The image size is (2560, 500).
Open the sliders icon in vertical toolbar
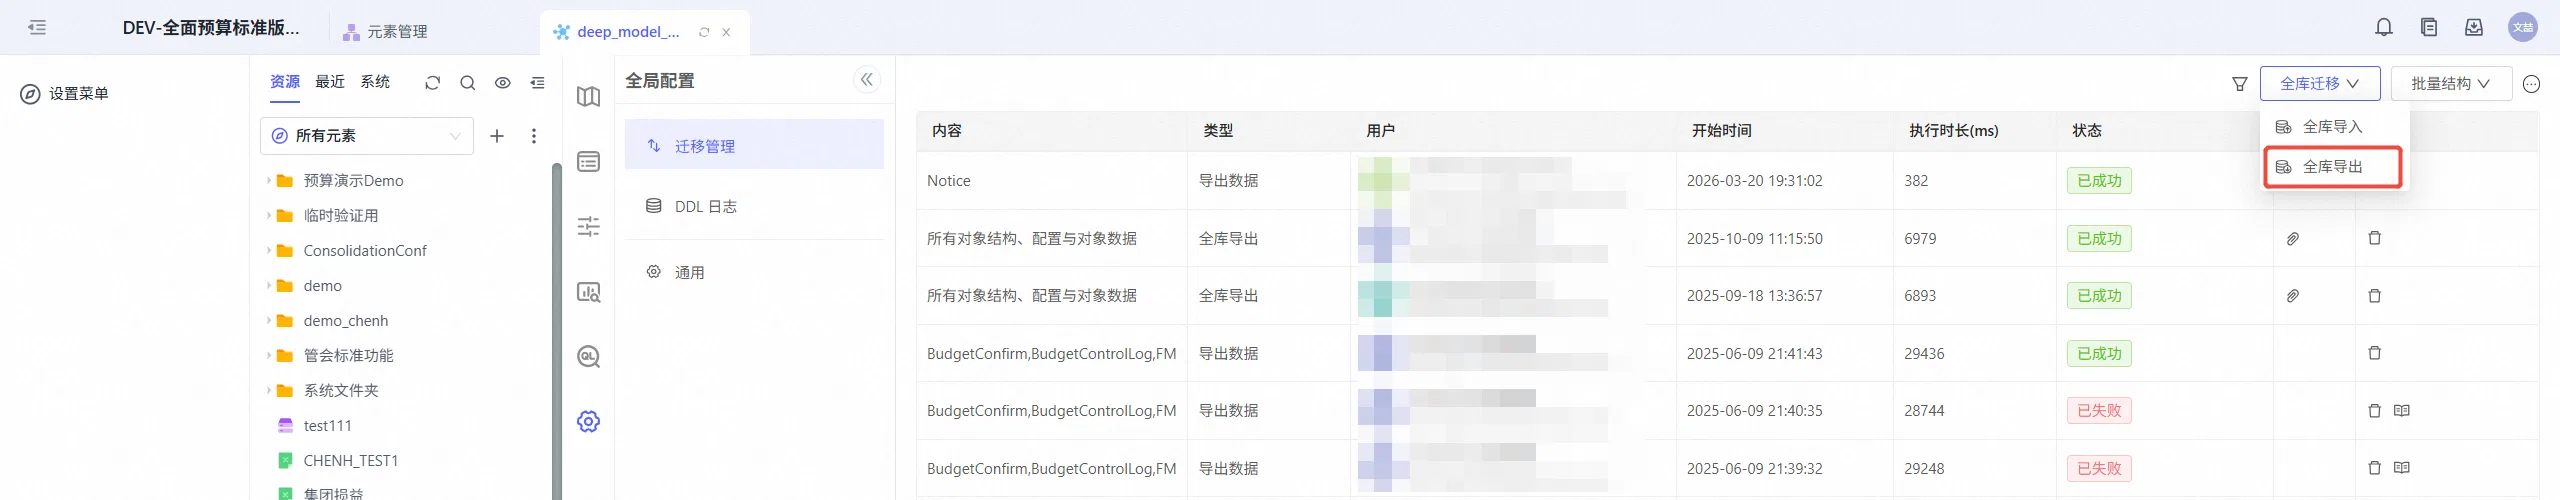(589, 227)
